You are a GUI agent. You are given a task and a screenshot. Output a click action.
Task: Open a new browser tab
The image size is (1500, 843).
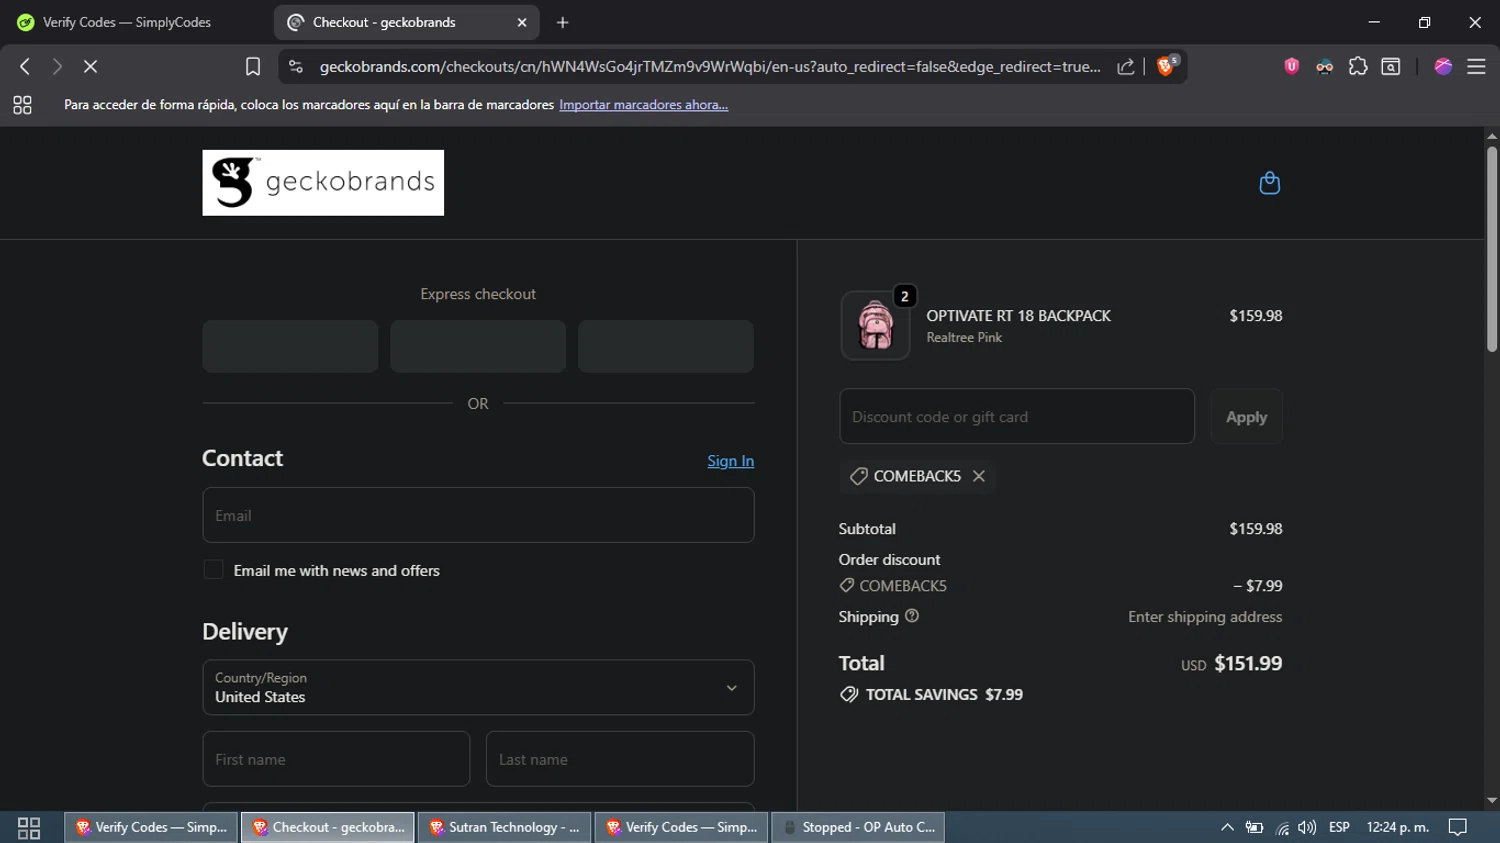tap(562, 22)
